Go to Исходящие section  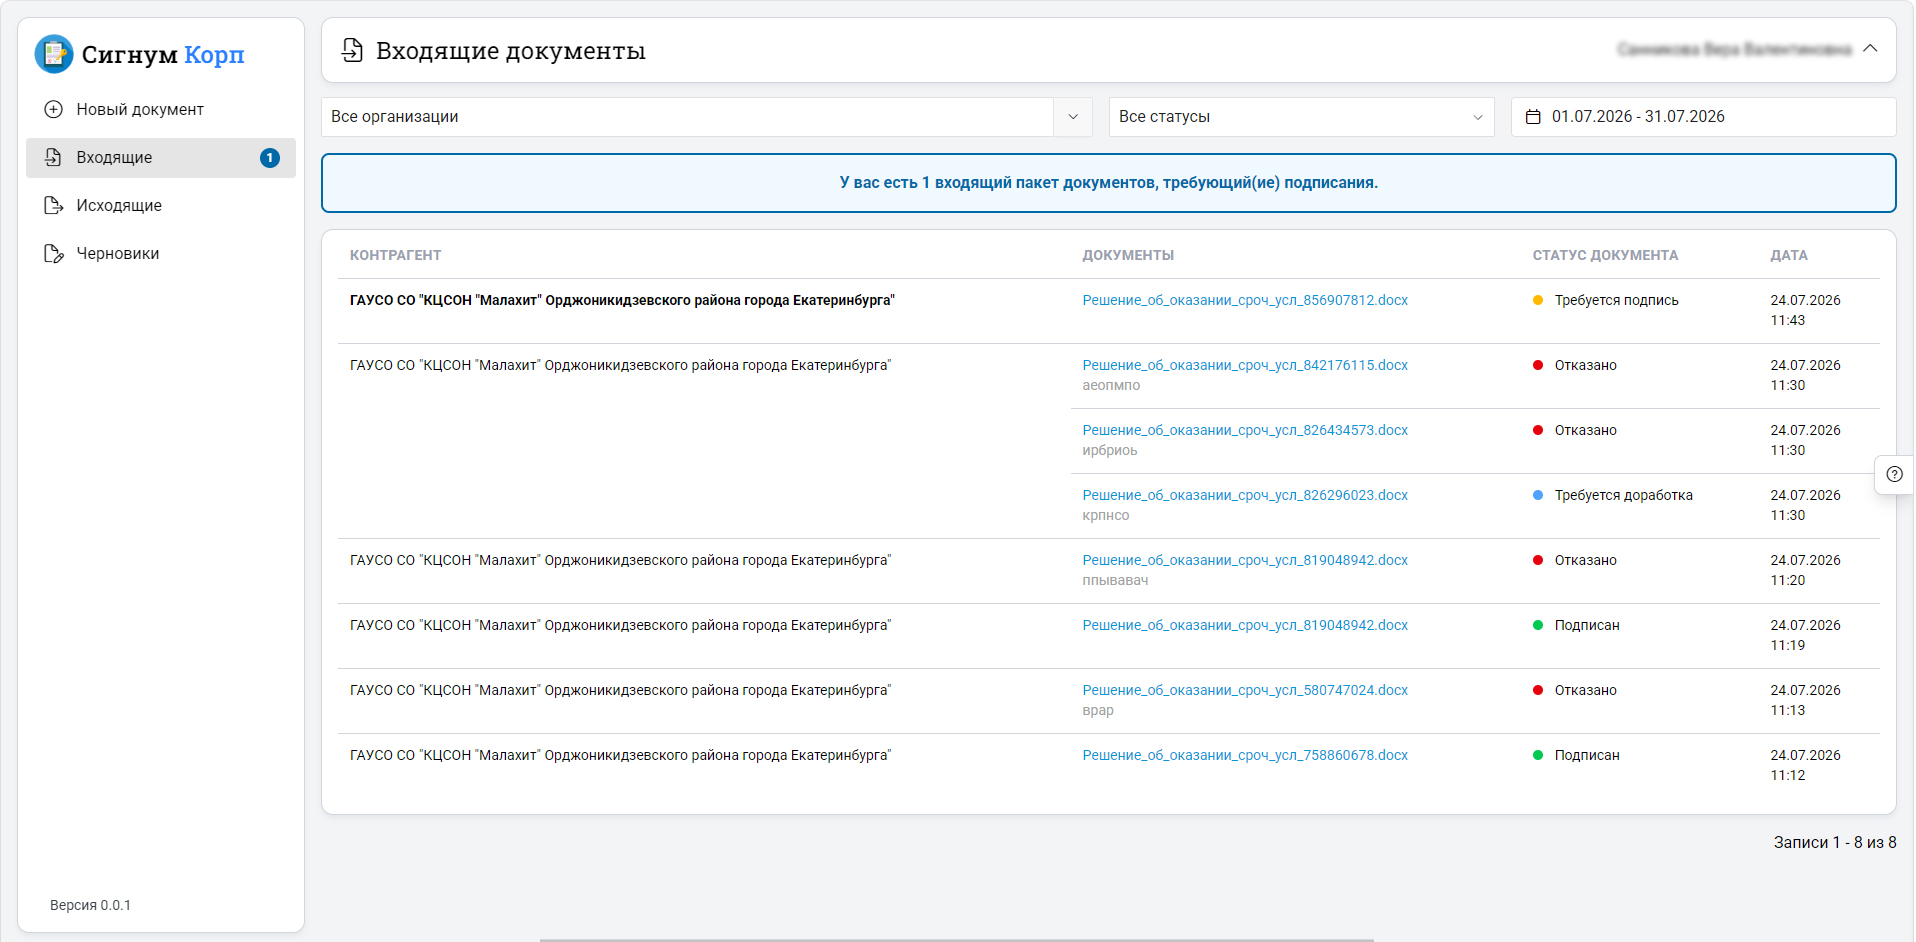161,205
